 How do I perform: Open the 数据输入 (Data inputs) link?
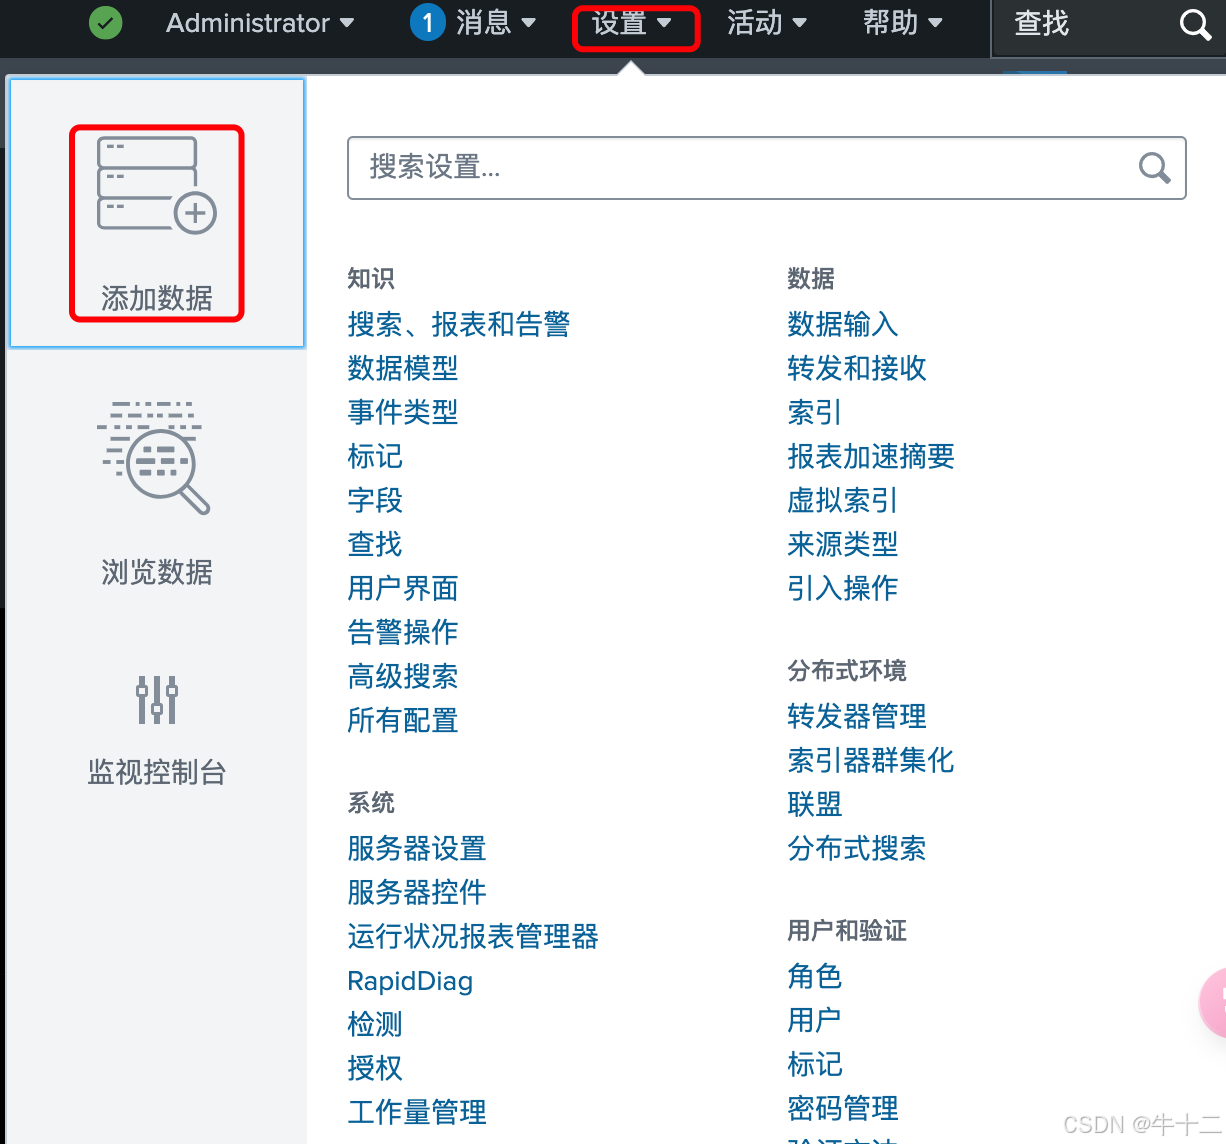842,324
